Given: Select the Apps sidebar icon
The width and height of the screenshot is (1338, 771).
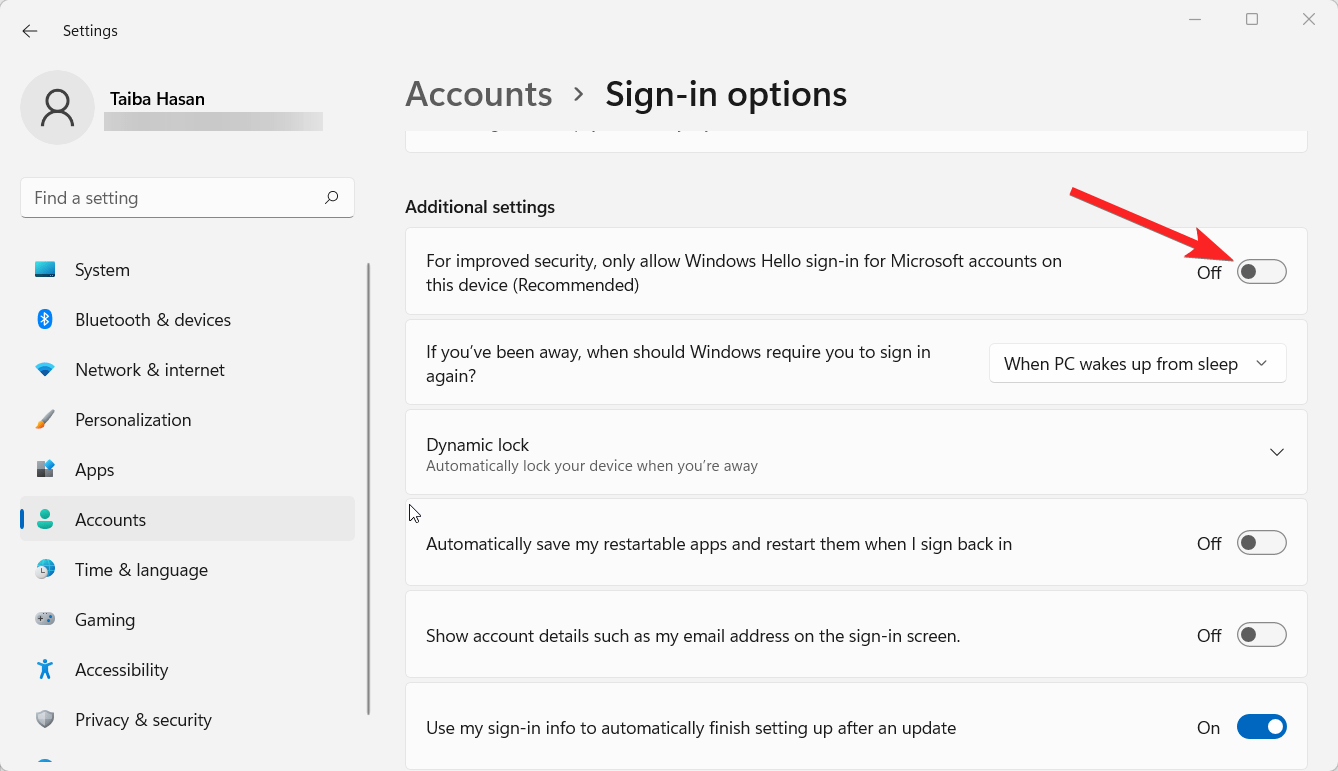Looking at the screenshot, I should click(x=45, y=469).
